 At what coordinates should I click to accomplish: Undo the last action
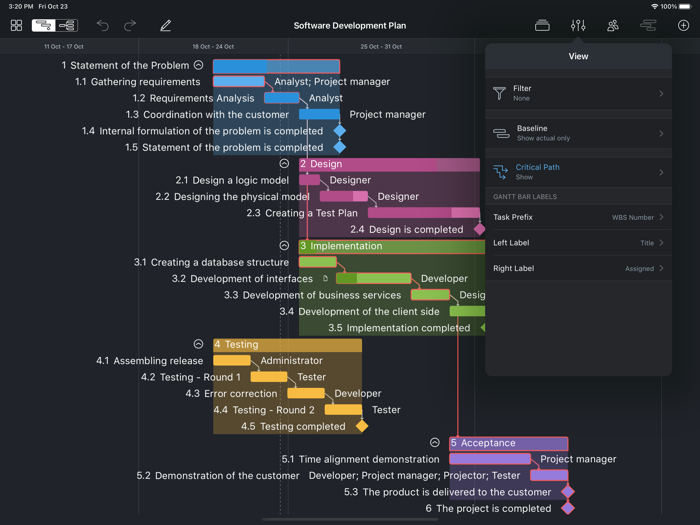(102, 25)
